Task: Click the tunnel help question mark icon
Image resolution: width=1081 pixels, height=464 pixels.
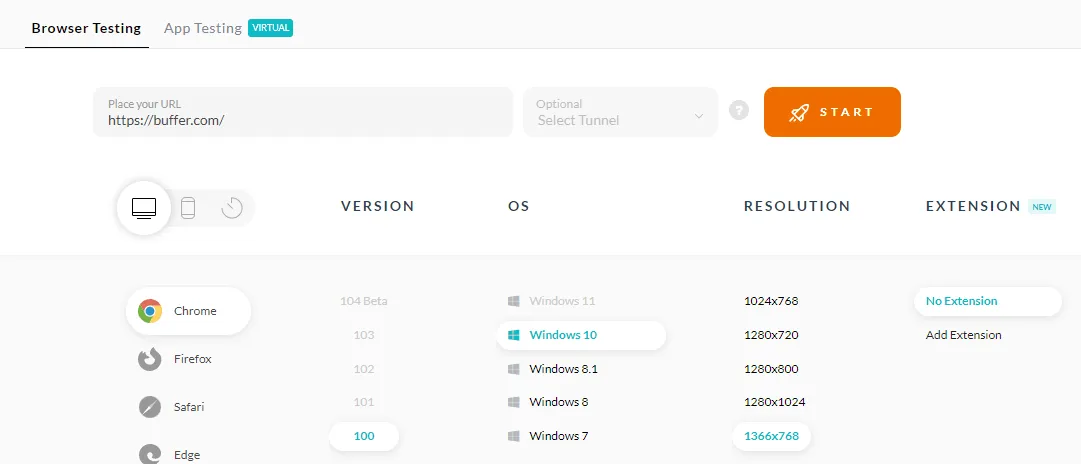Action: point(738,110)
